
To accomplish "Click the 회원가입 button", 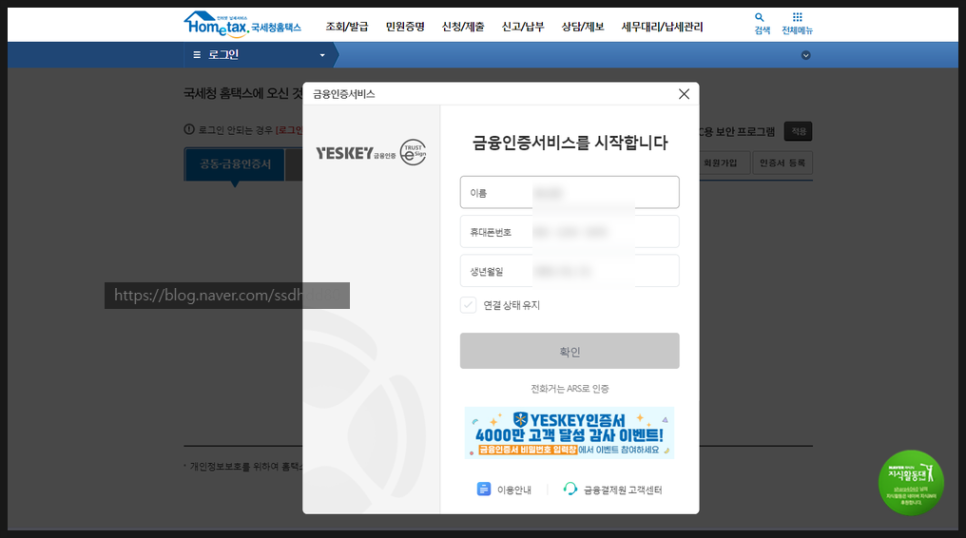I will pyautogui.click(x=720, y=163).
